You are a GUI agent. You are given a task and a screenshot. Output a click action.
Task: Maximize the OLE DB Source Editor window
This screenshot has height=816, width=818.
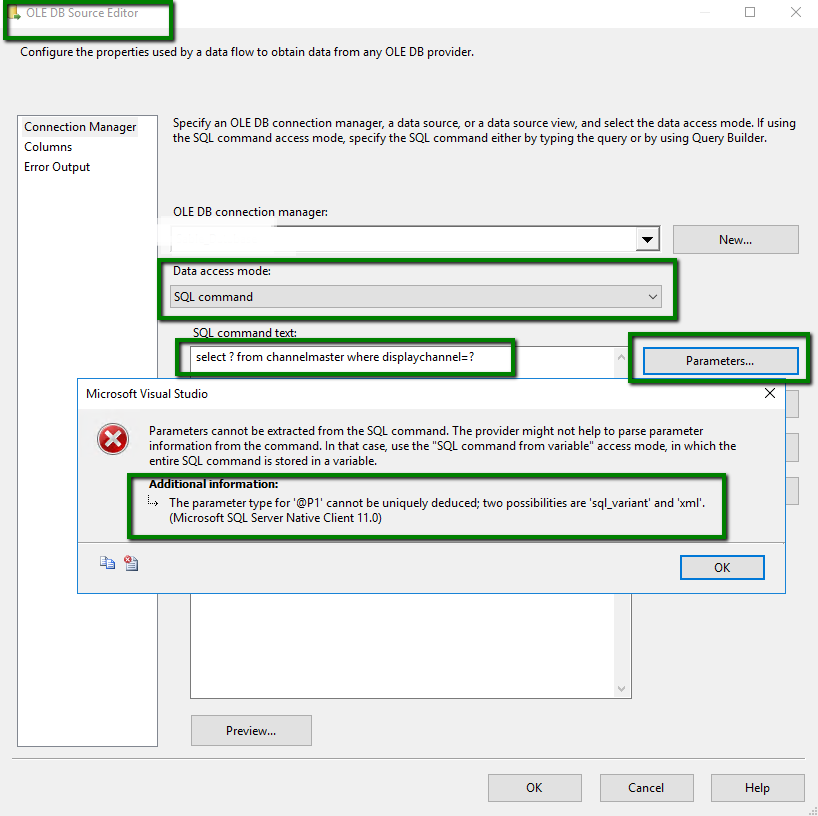click(750, 12)
